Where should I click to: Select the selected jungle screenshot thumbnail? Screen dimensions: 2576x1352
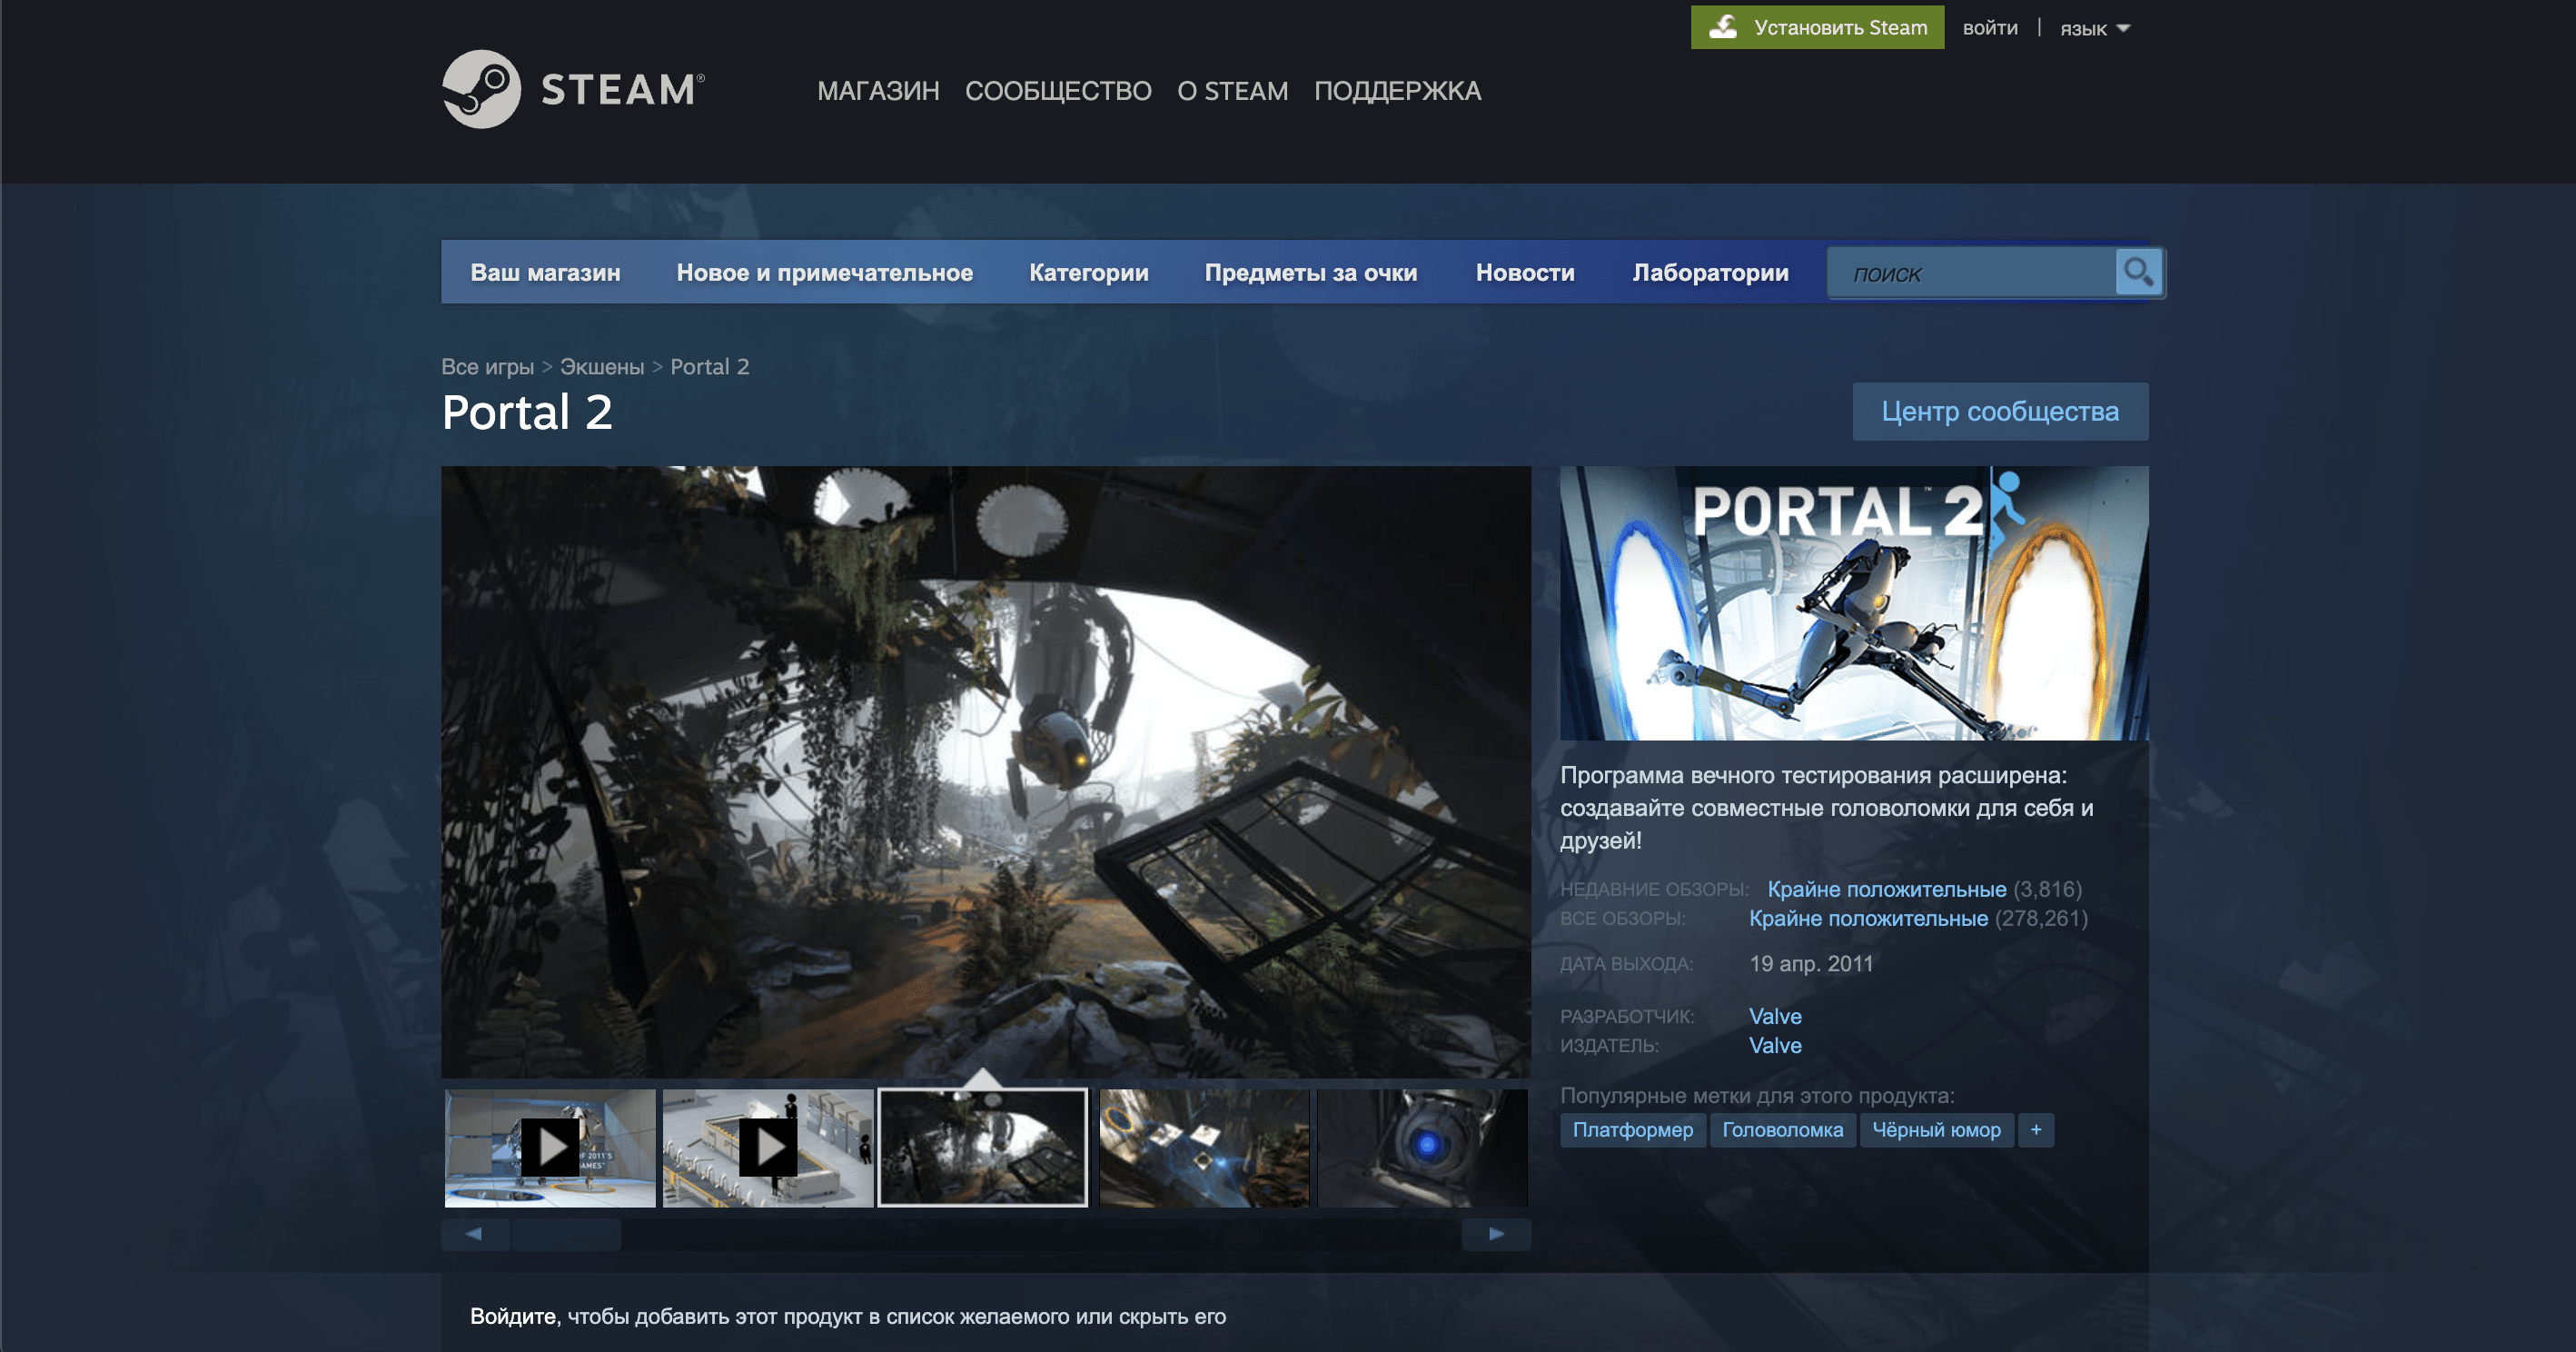(x=983, y=1148)
